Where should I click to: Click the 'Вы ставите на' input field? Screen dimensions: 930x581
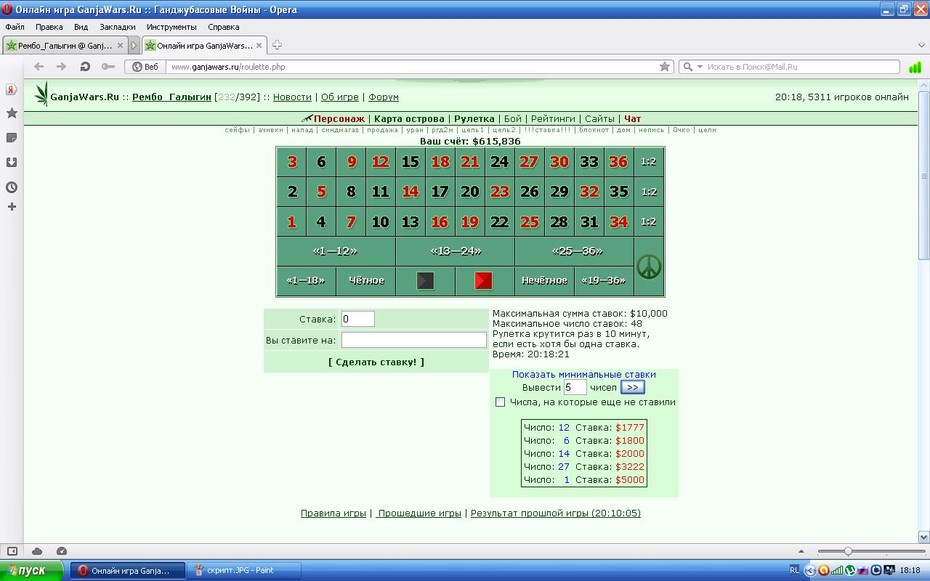[414, 340]
